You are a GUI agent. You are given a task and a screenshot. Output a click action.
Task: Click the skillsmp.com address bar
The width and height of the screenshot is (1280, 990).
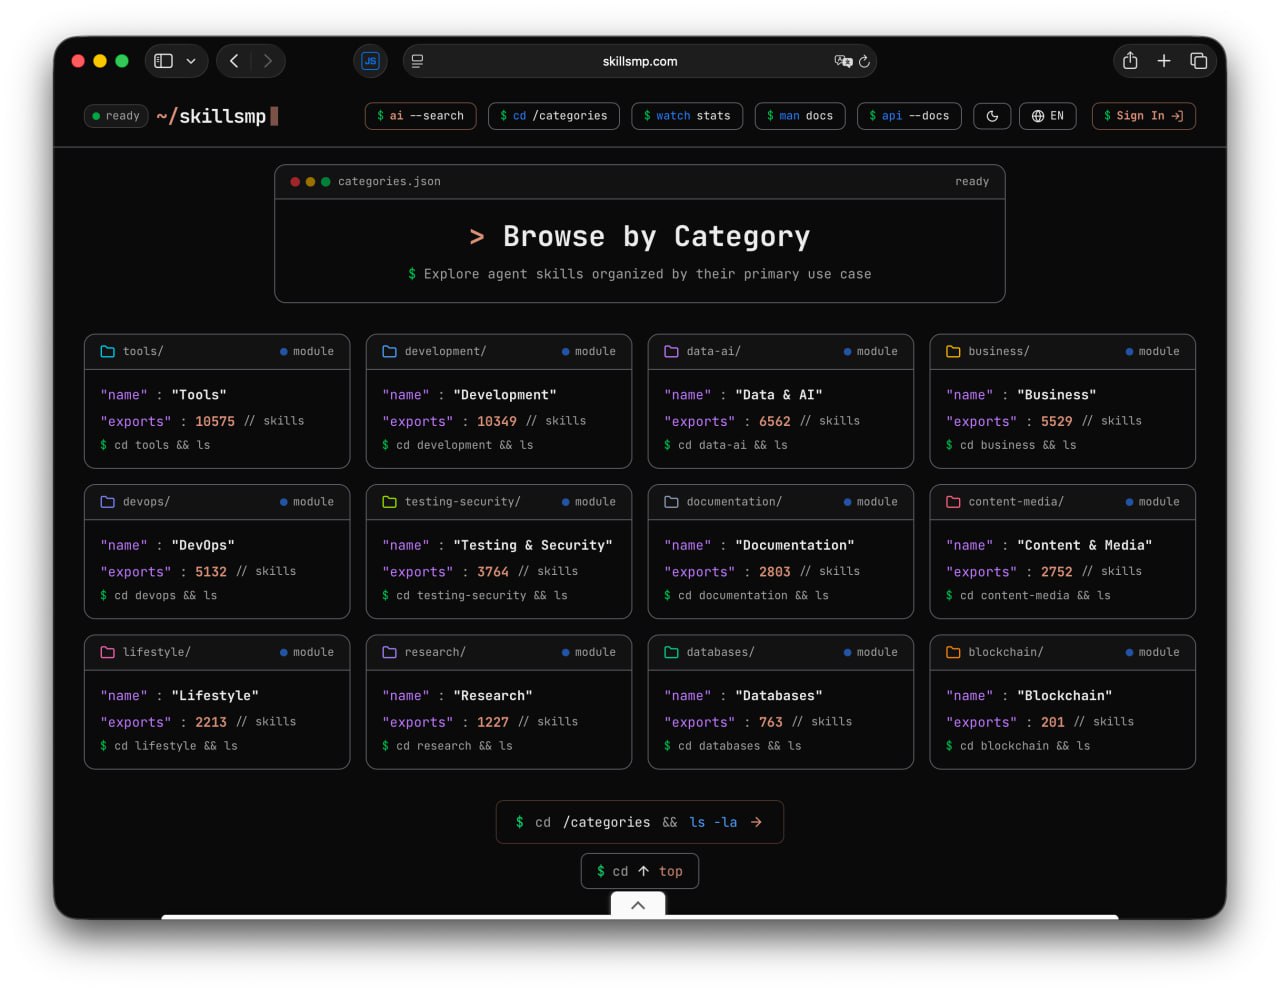[640, 61]
